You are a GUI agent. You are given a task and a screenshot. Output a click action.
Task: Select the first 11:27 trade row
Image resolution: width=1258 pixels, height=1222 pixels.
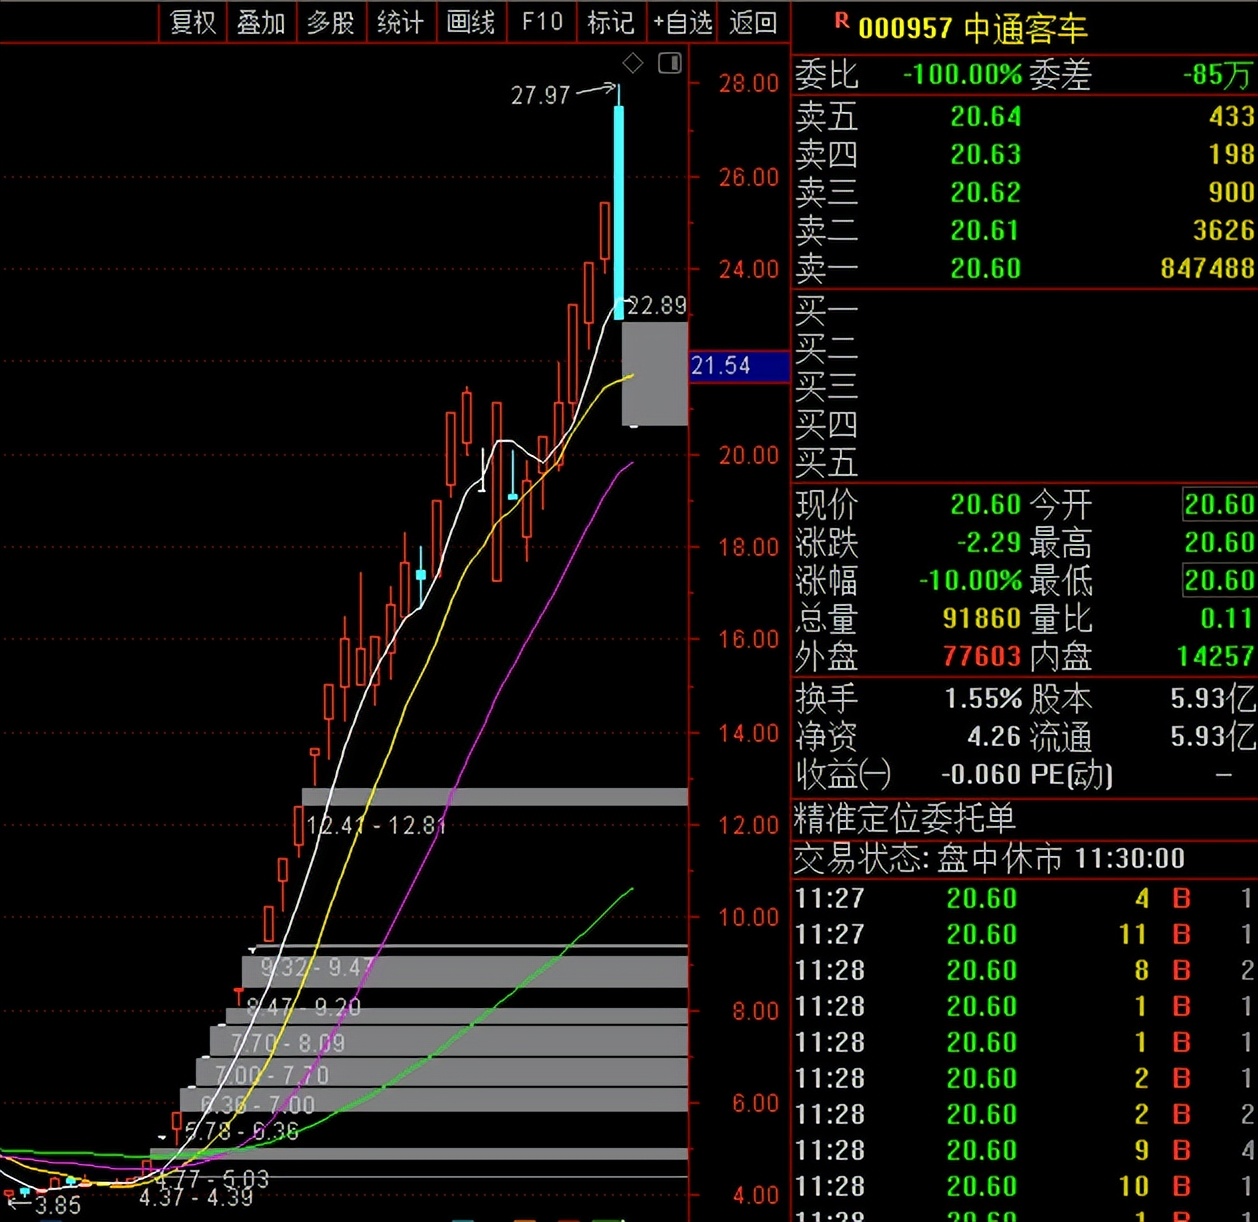(x=1024, y=899)
